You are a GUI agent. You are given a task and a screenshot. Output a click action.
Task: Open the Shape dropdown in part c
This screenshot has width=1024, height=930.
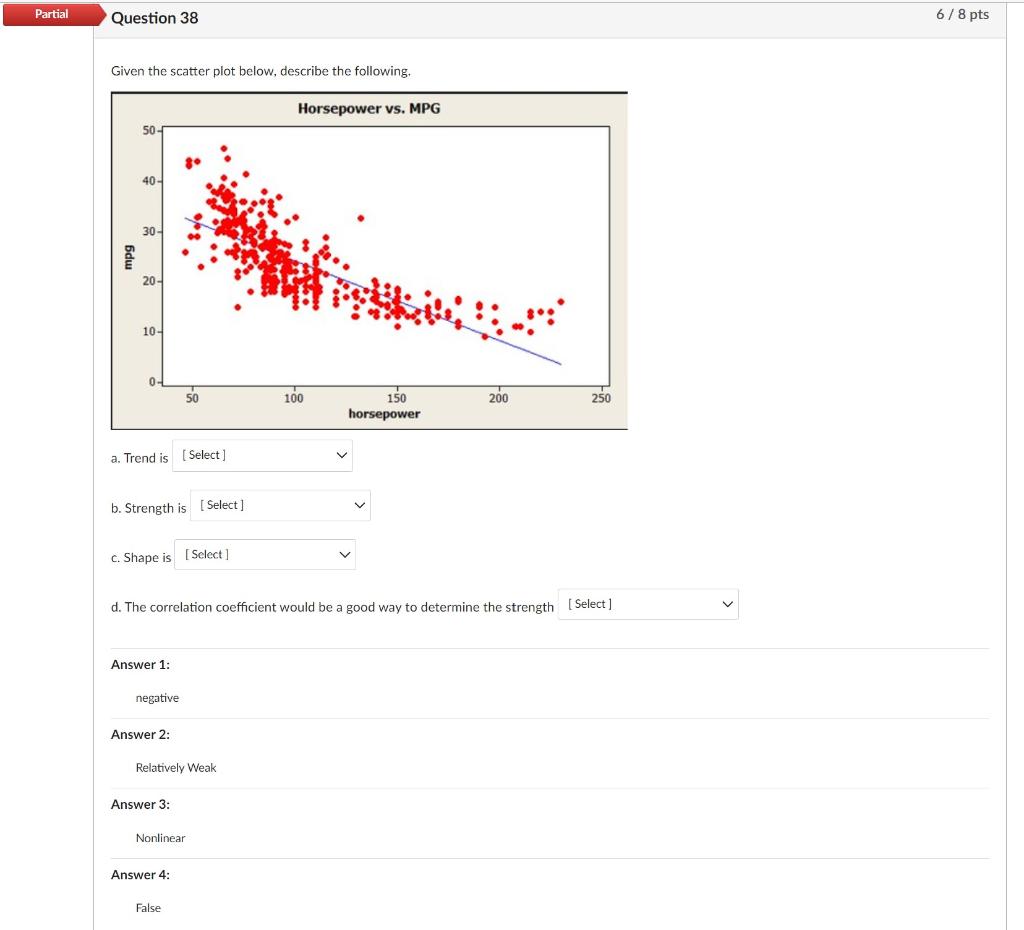265,554
